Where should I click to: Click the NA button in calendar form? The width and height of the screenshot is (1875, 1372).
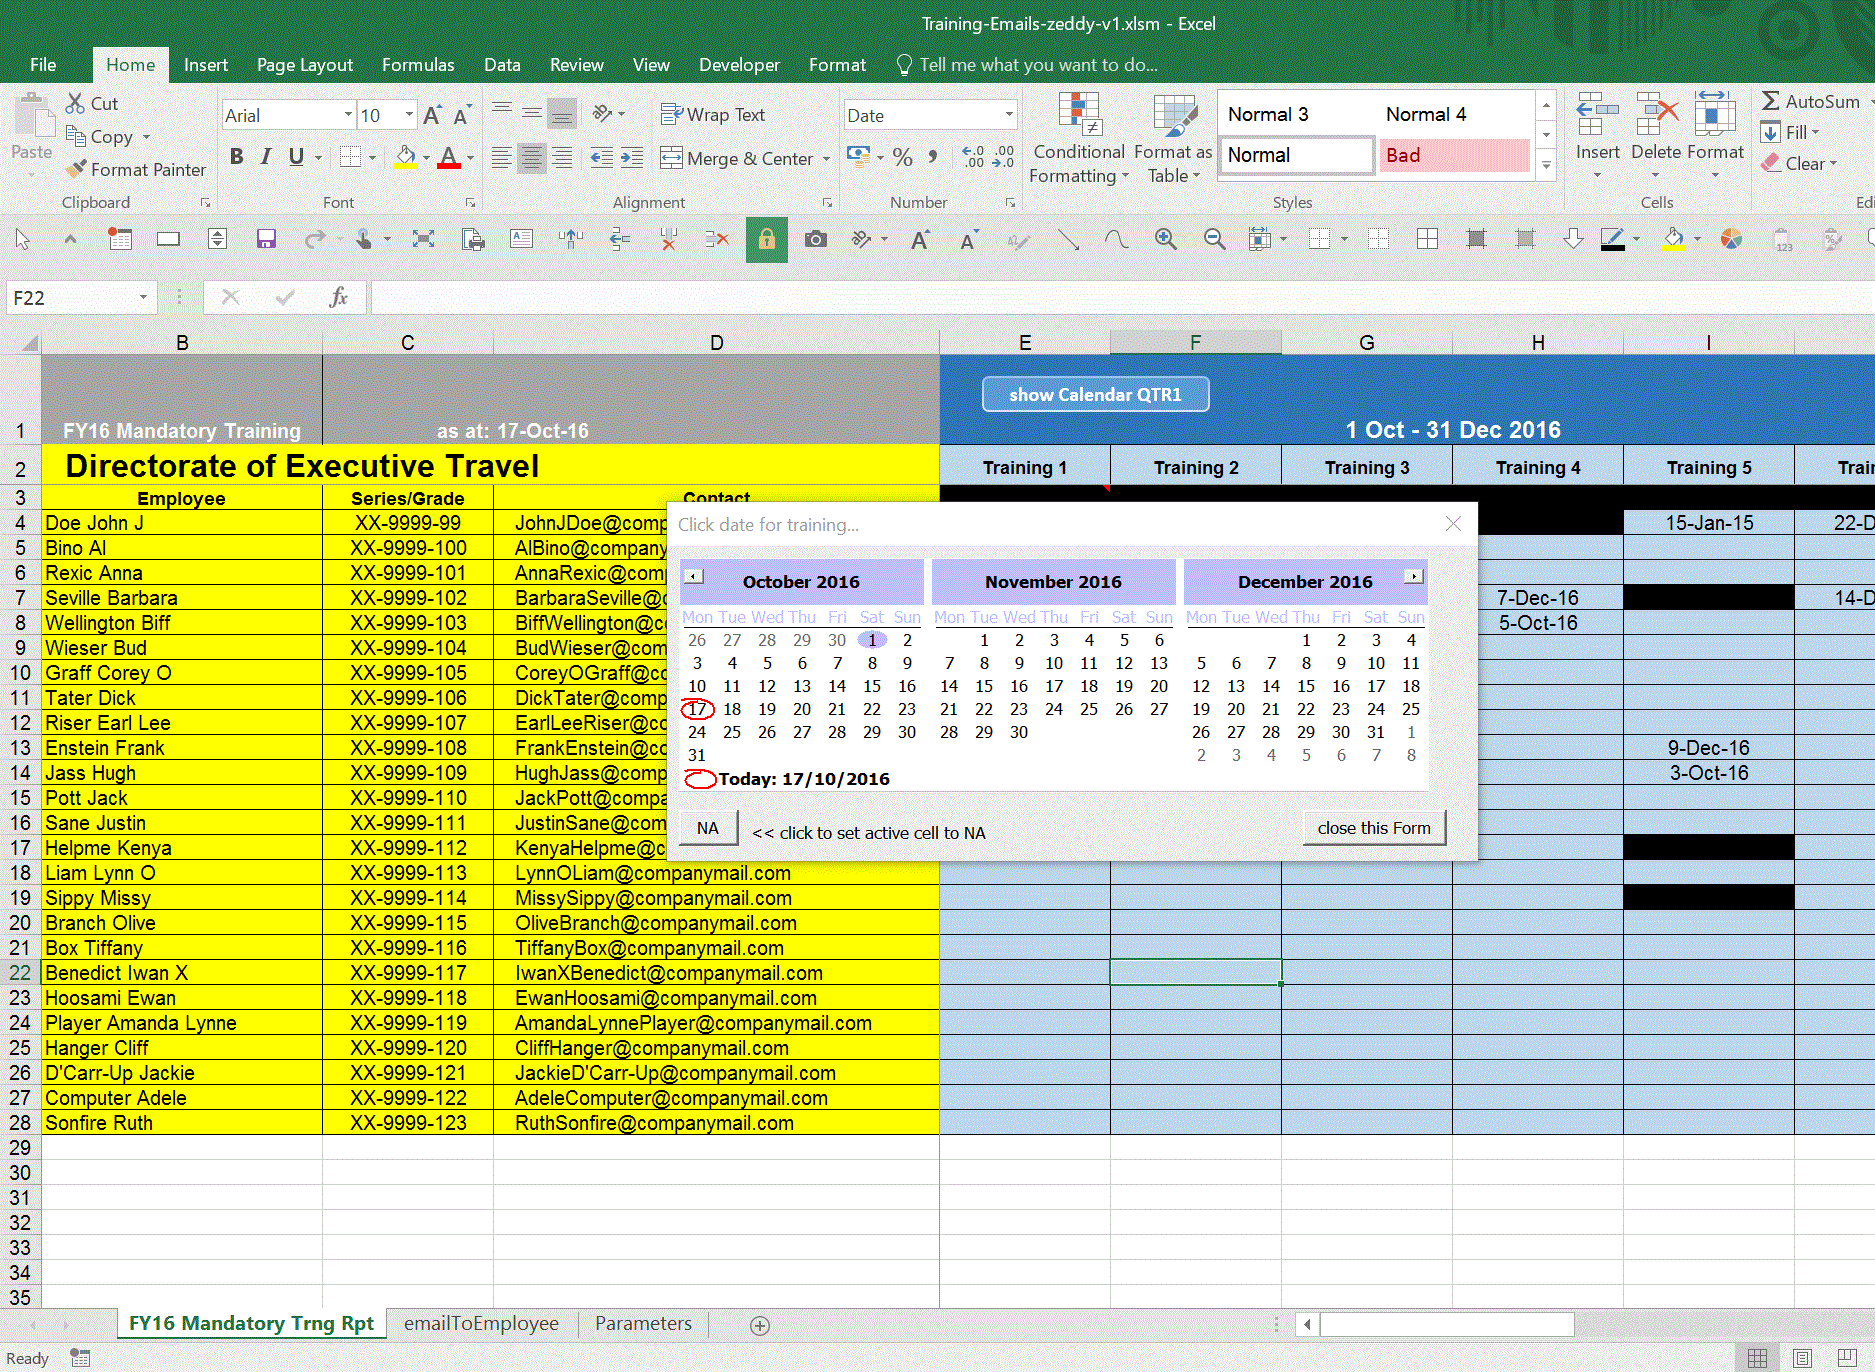[x=708, y=828]
